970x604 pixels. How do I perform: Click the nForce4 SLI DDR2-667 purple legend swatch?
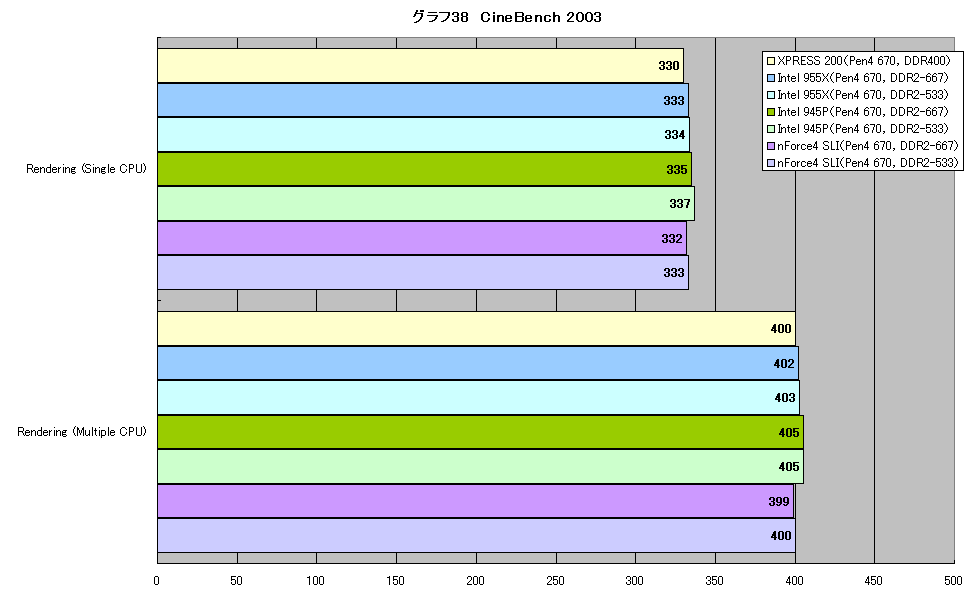771,146
